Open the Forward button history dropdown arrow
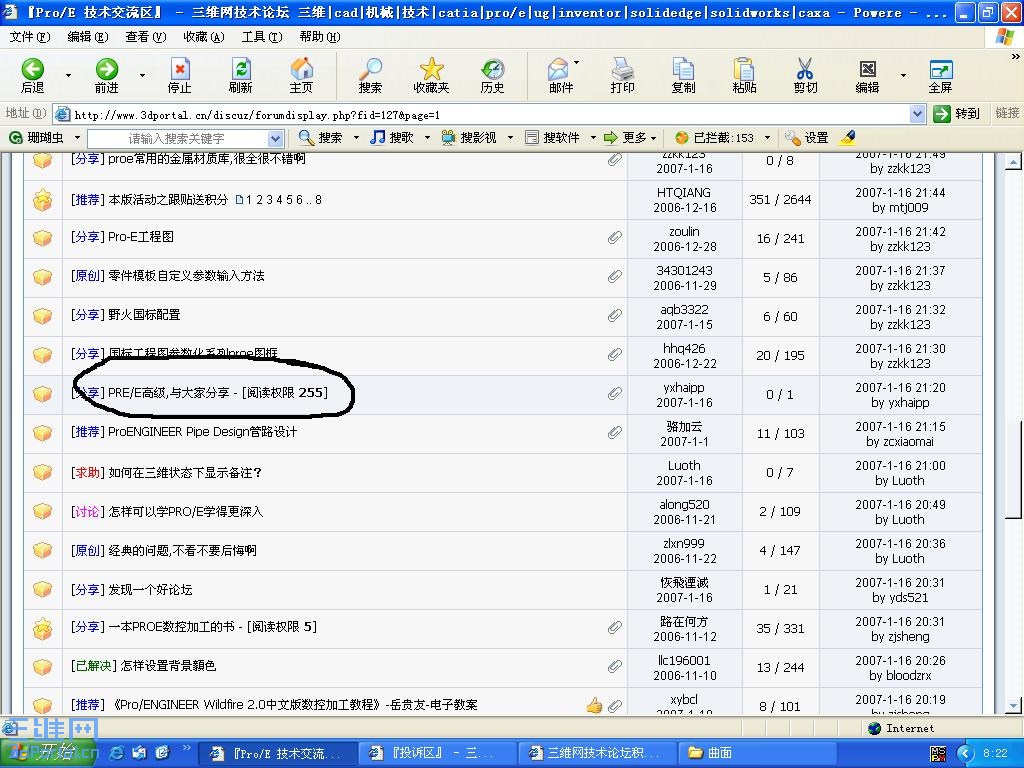Screen dimensions: 1024x768 [142, 76]
